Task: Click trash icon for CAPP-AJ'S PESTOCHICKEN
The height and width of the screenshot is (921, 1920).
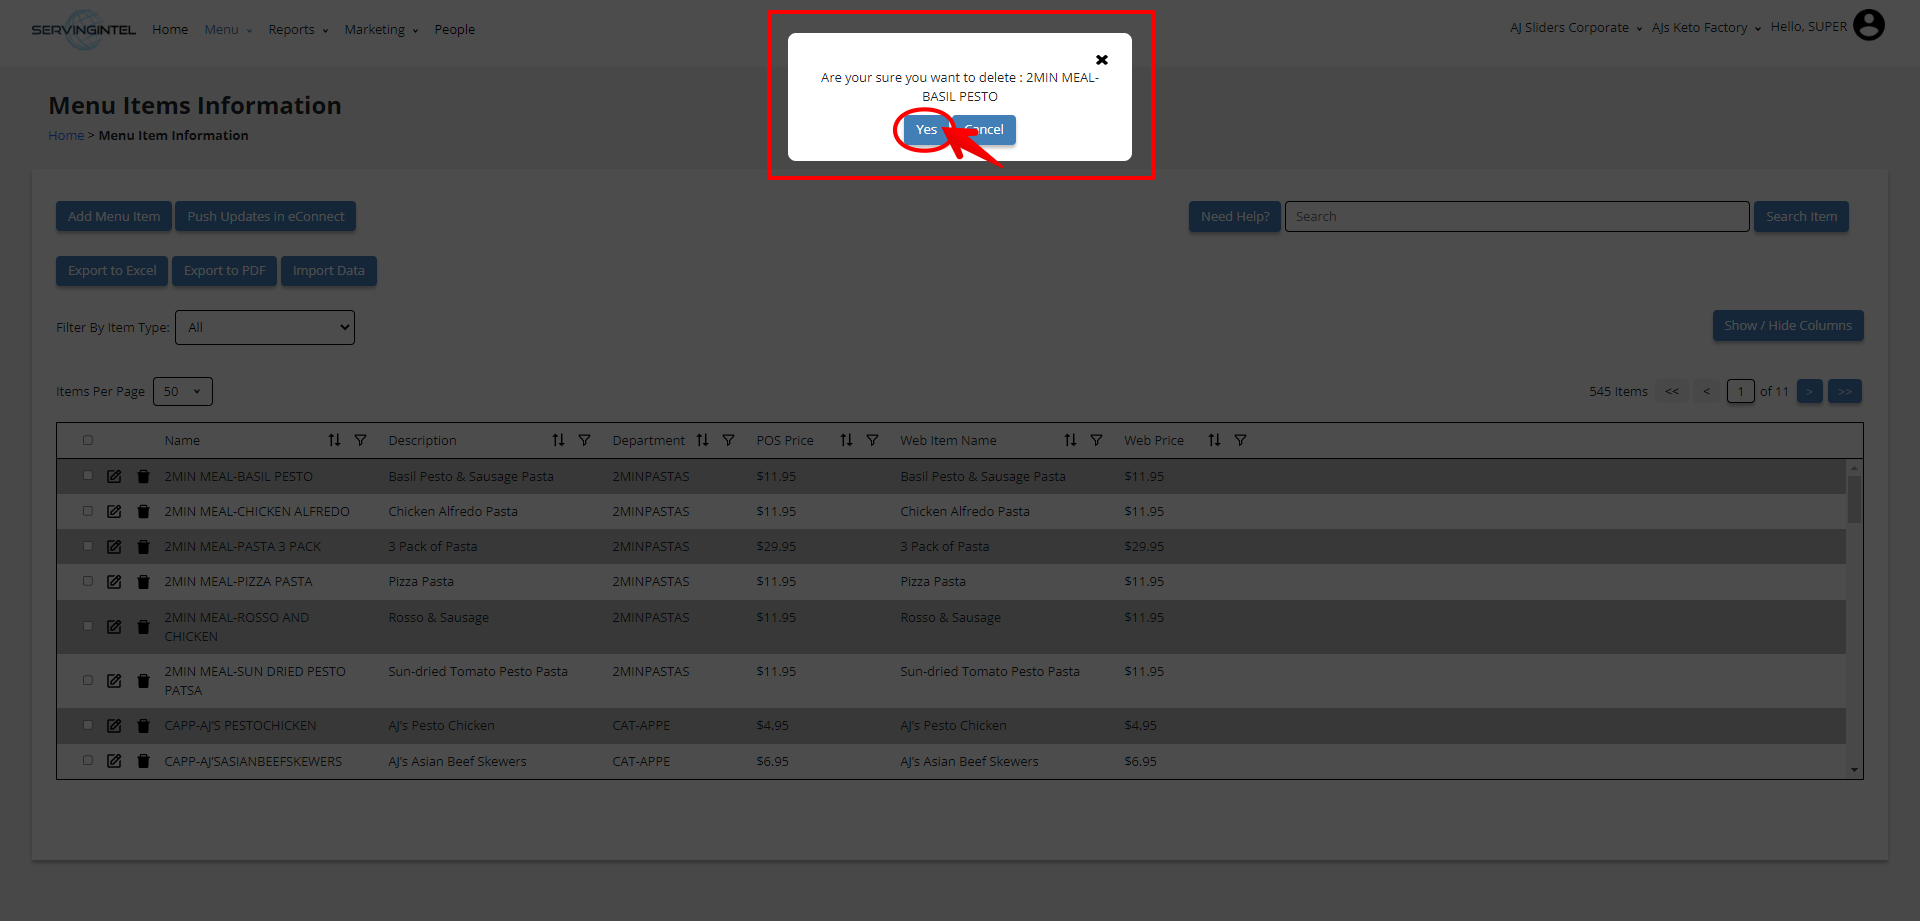Action: pos(143,726)
